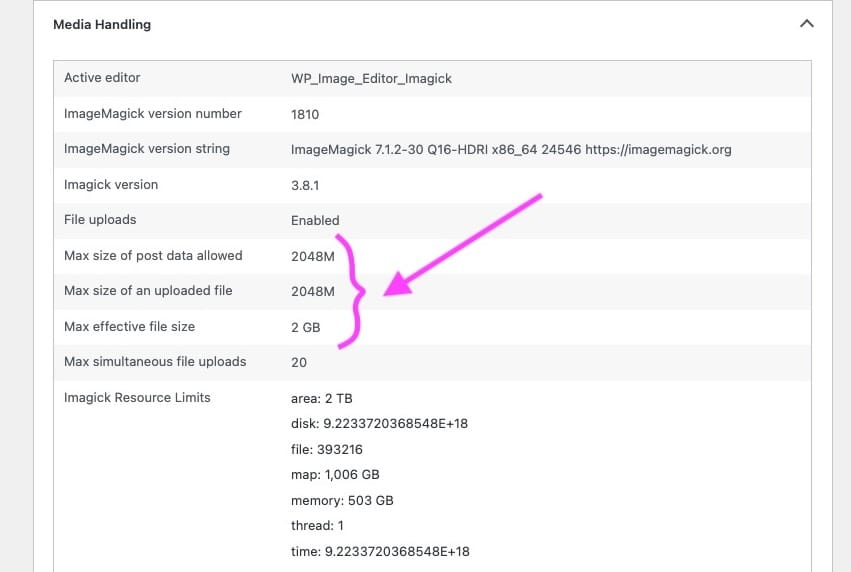Click the Imagick version label
Screen dimensions: 851x572
(111, 185)
